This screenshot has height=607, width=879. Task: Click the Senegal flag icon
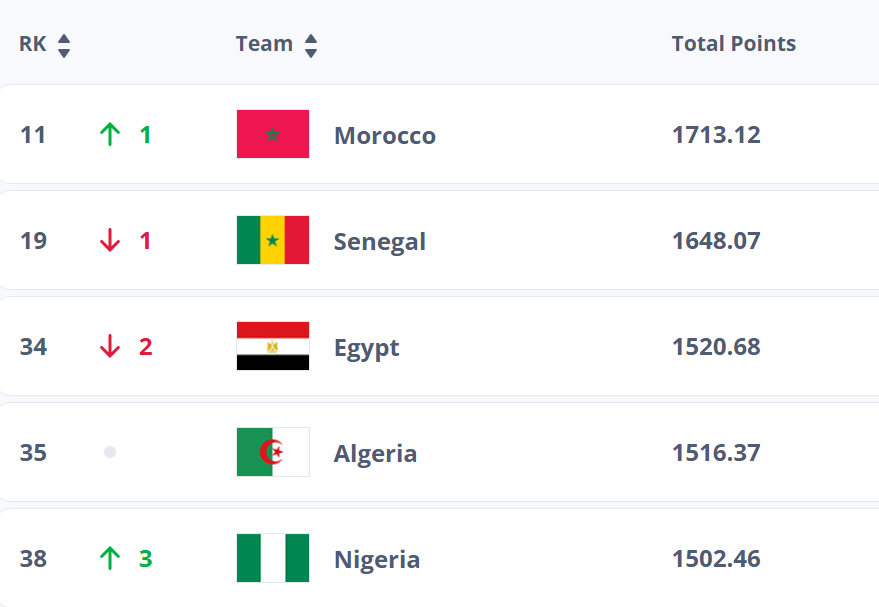coord(273,240)
